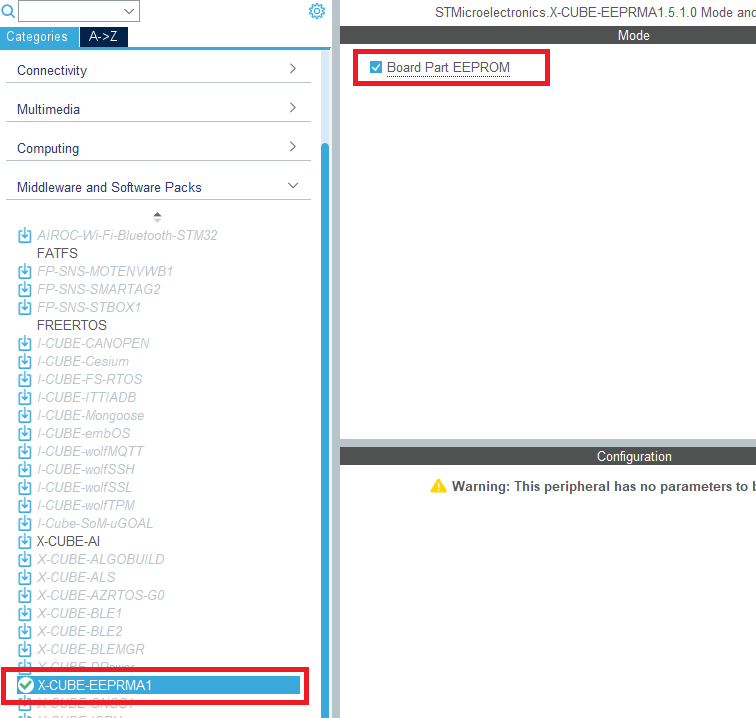
Task: Click download icon for X-CUBE-AZRTOS-G0
Action: click(x=25, y=596)
